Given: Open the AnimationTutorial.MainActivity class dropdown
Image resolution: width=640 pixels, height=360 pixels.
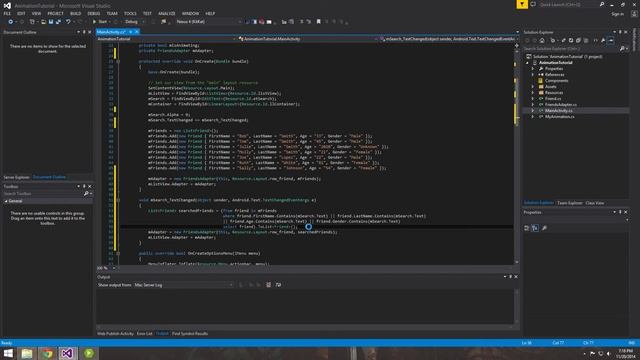Looking at the screenshot, I should point(308,39).
